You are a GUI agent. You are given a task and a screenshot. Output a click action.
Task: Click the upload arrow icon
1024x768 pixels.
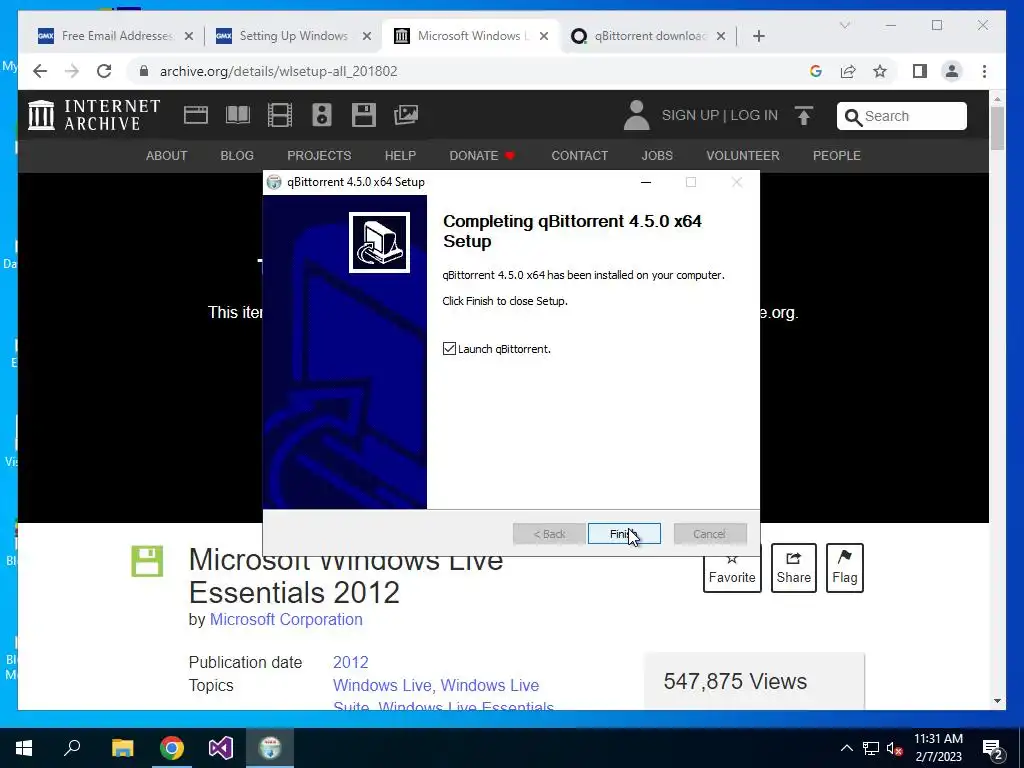pos(804,116)
